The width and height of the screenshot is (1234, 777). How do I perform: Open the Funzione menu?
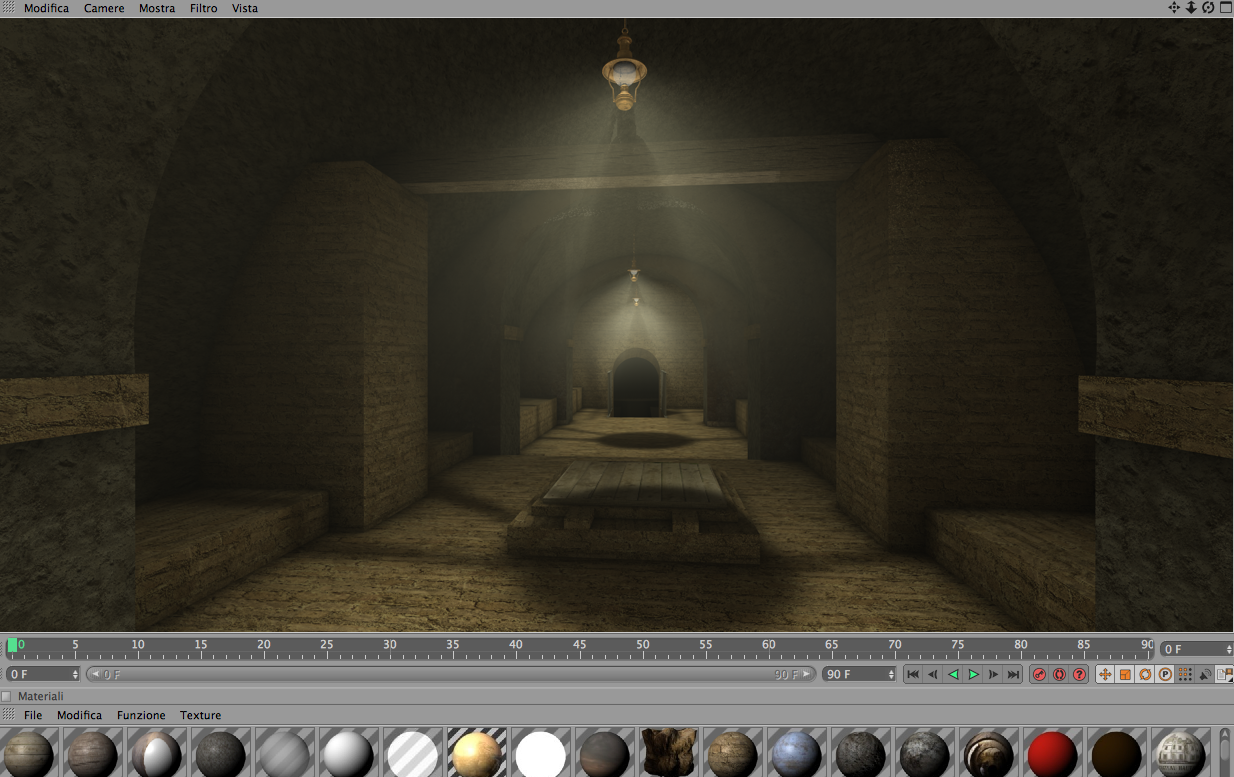tap(141, 715)
